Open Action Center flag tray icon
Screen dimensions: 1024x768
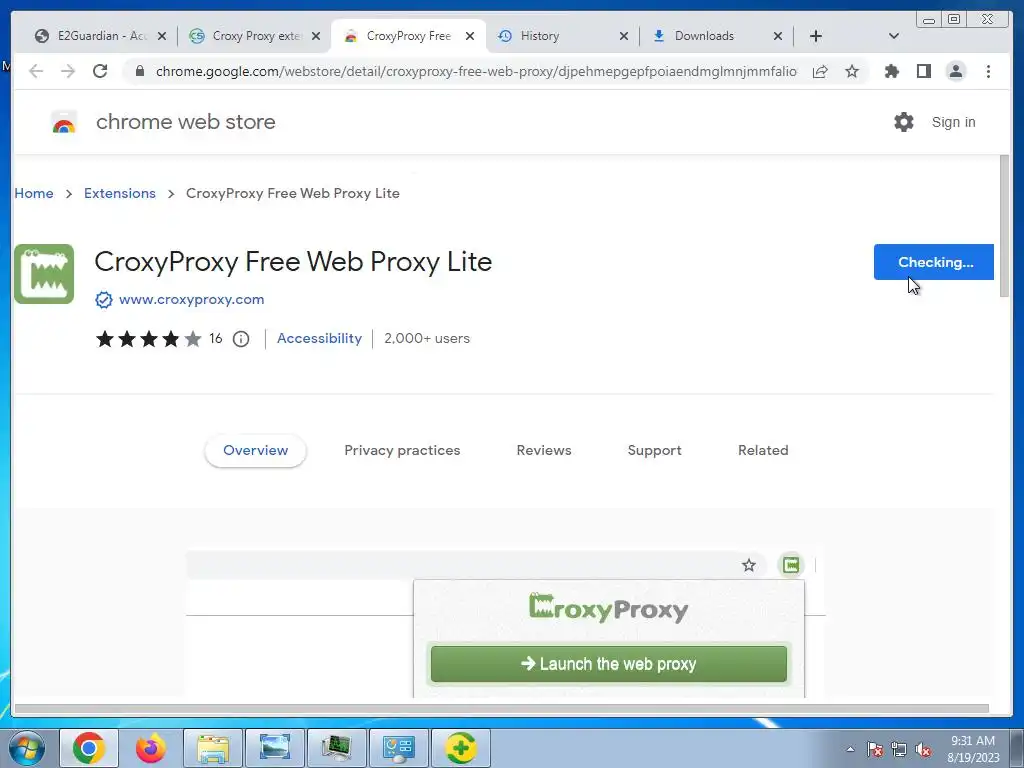coord(874,750)
